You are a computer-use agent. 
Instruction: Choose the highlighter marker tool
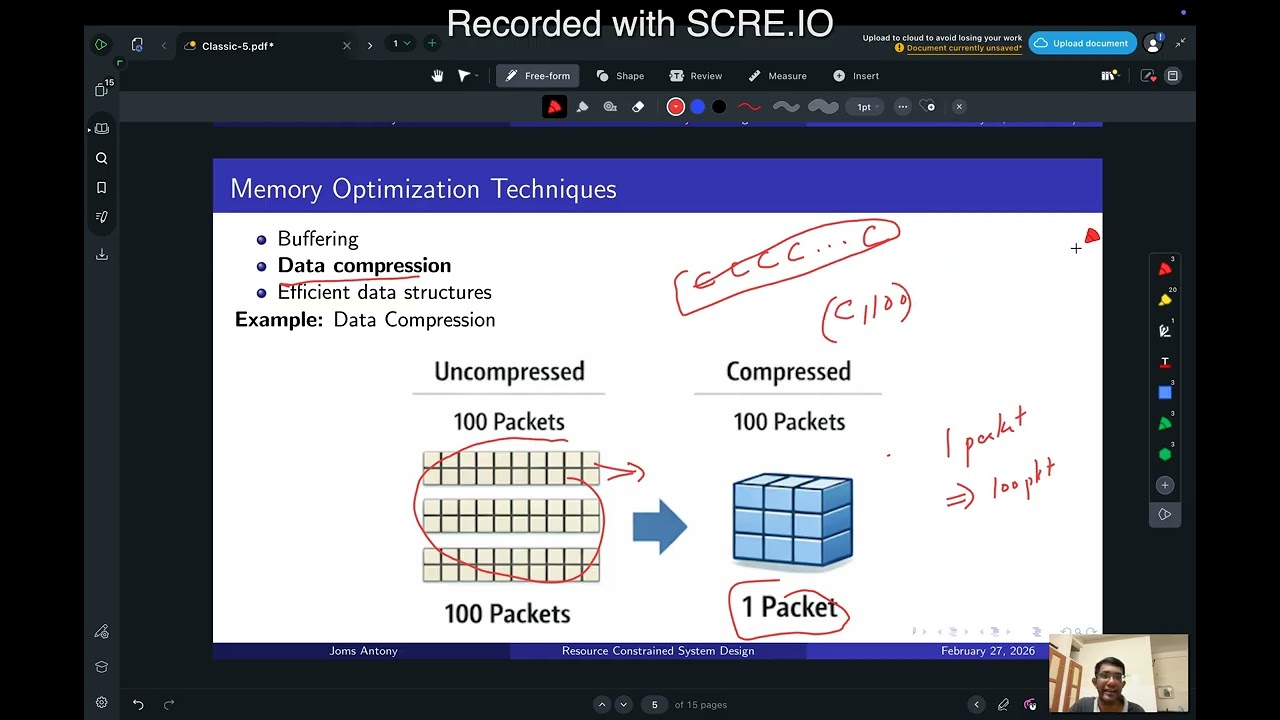582,107
